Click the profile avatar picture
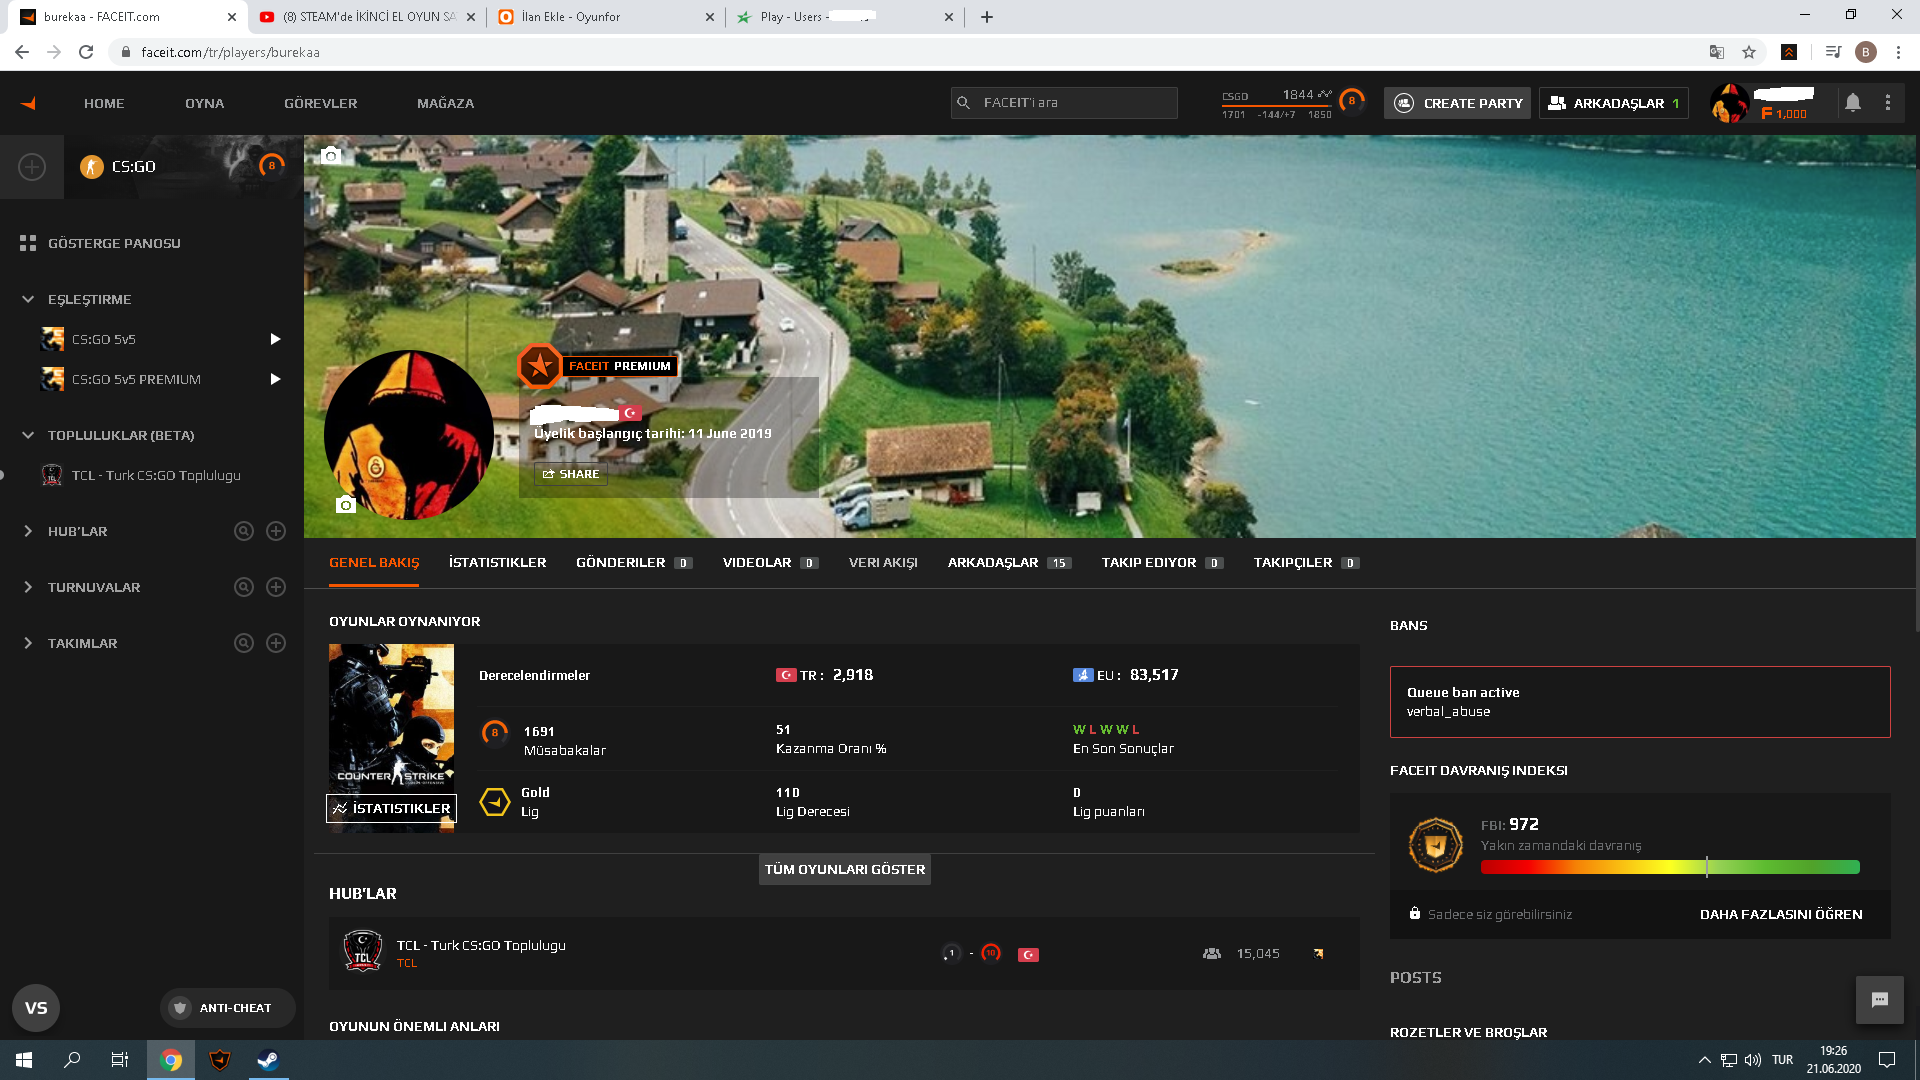The width and height of the screenshot is (1920, 1080). (409, 435)
